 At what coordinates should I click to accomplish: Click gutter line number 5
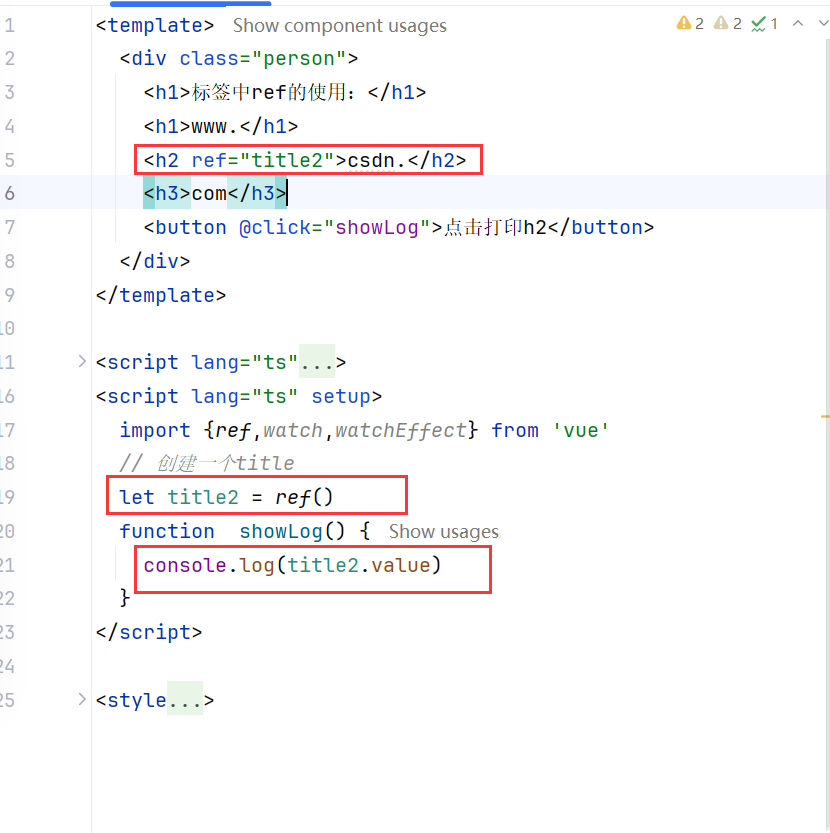pos(10,160)
